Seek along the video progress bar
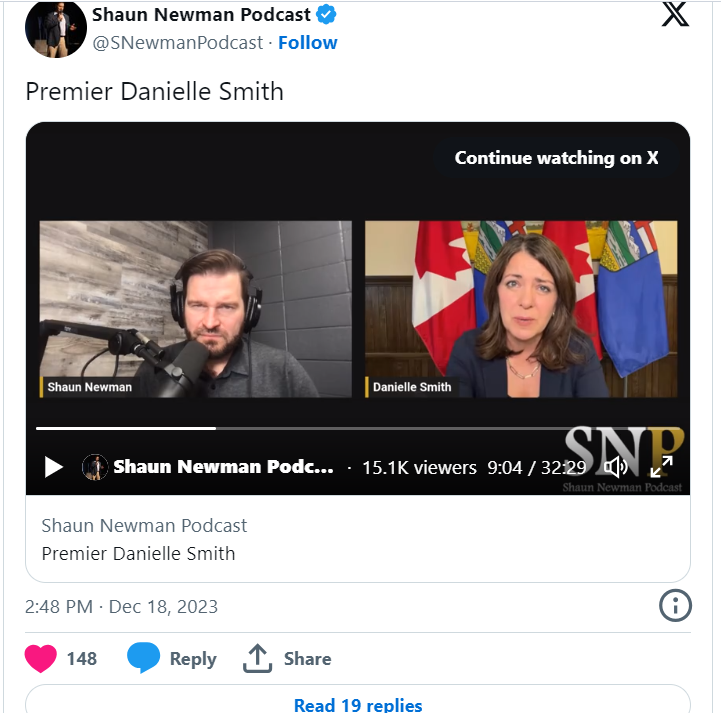The width and height of the screenshot is (721, 713). 358,428
